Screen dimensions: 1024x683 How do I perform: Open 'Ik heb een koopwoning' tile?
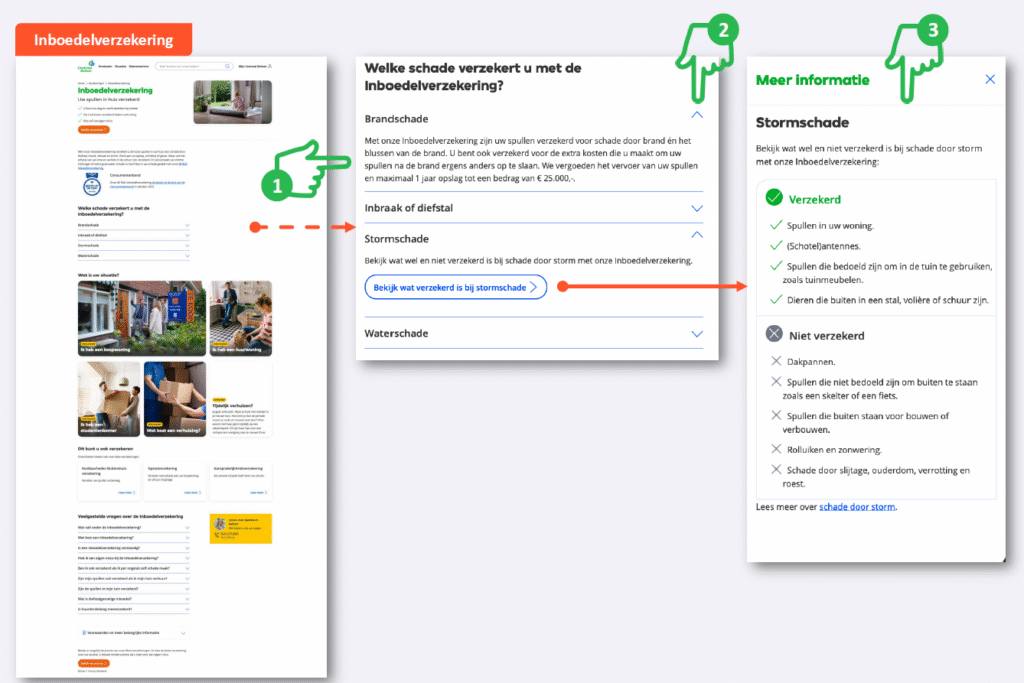(141, 318)
